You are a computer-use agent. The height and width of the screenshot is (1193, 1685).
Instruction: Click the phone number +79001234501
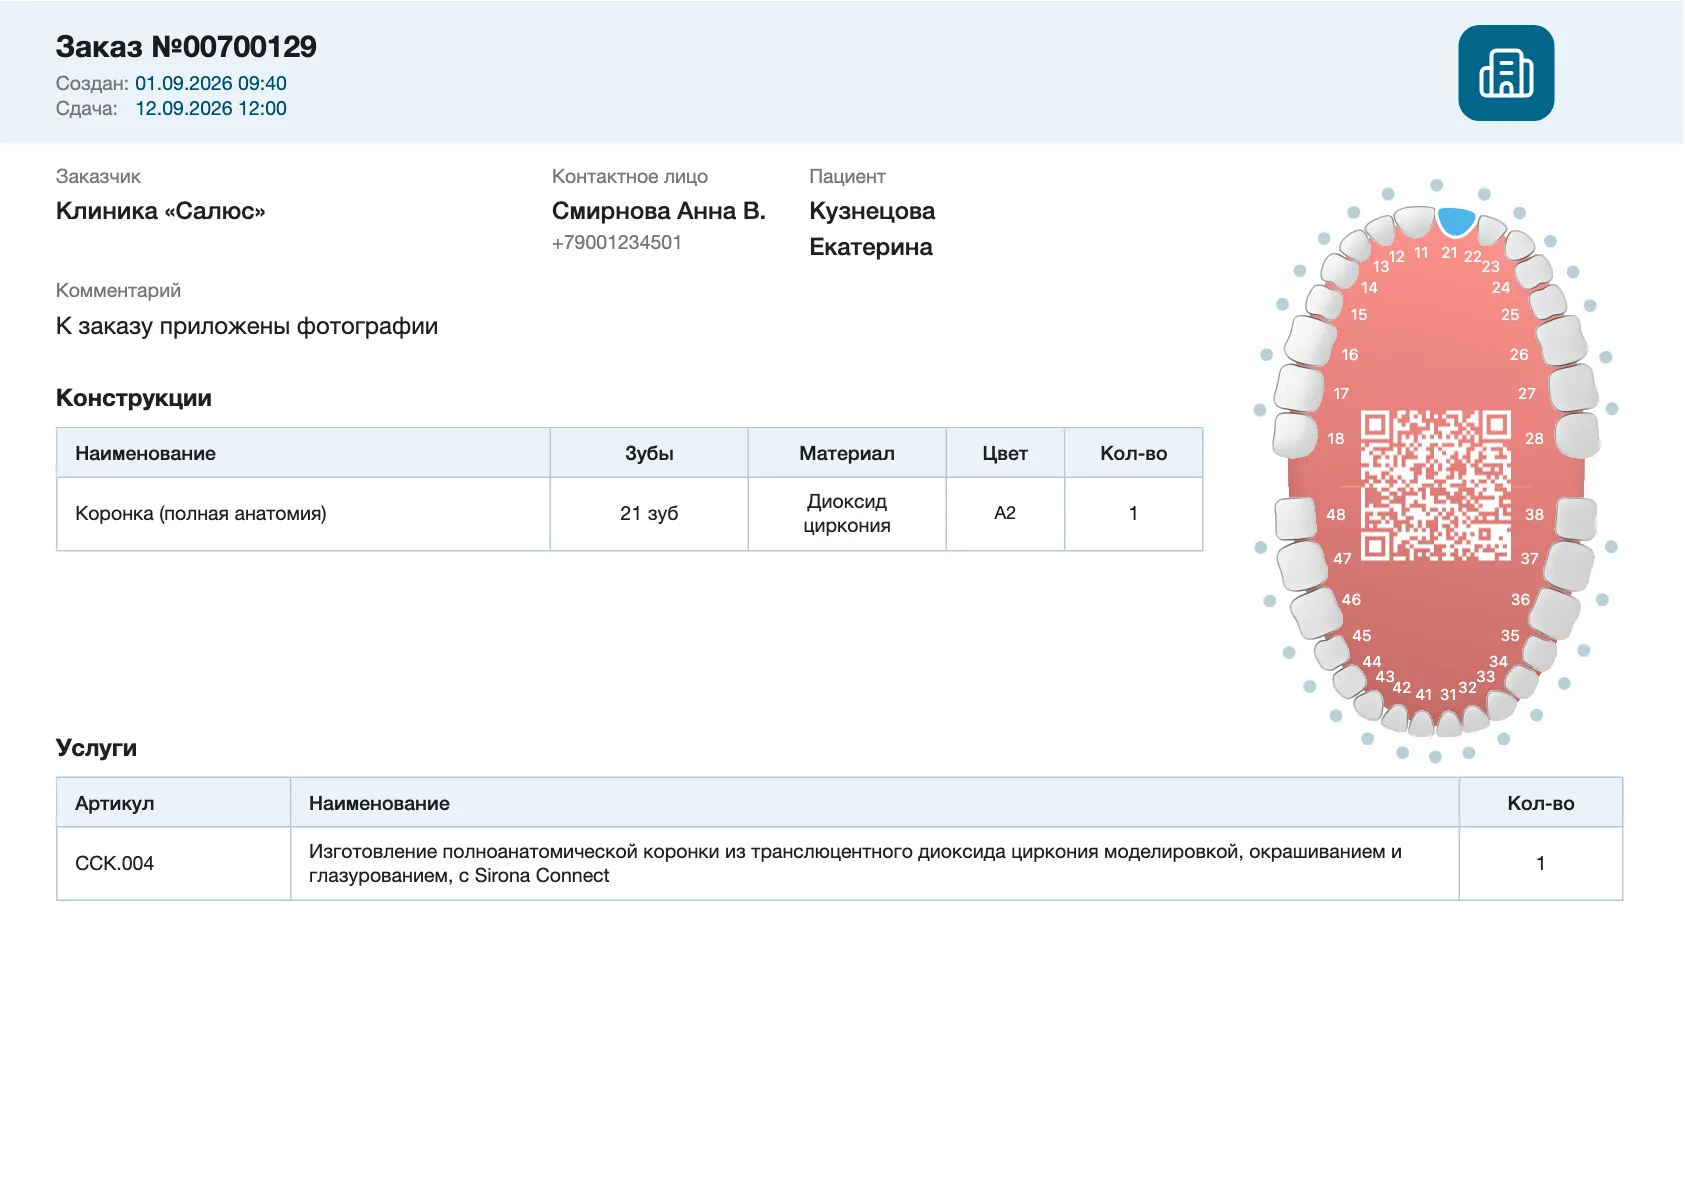pyautogui.click(x=617, y=242)
